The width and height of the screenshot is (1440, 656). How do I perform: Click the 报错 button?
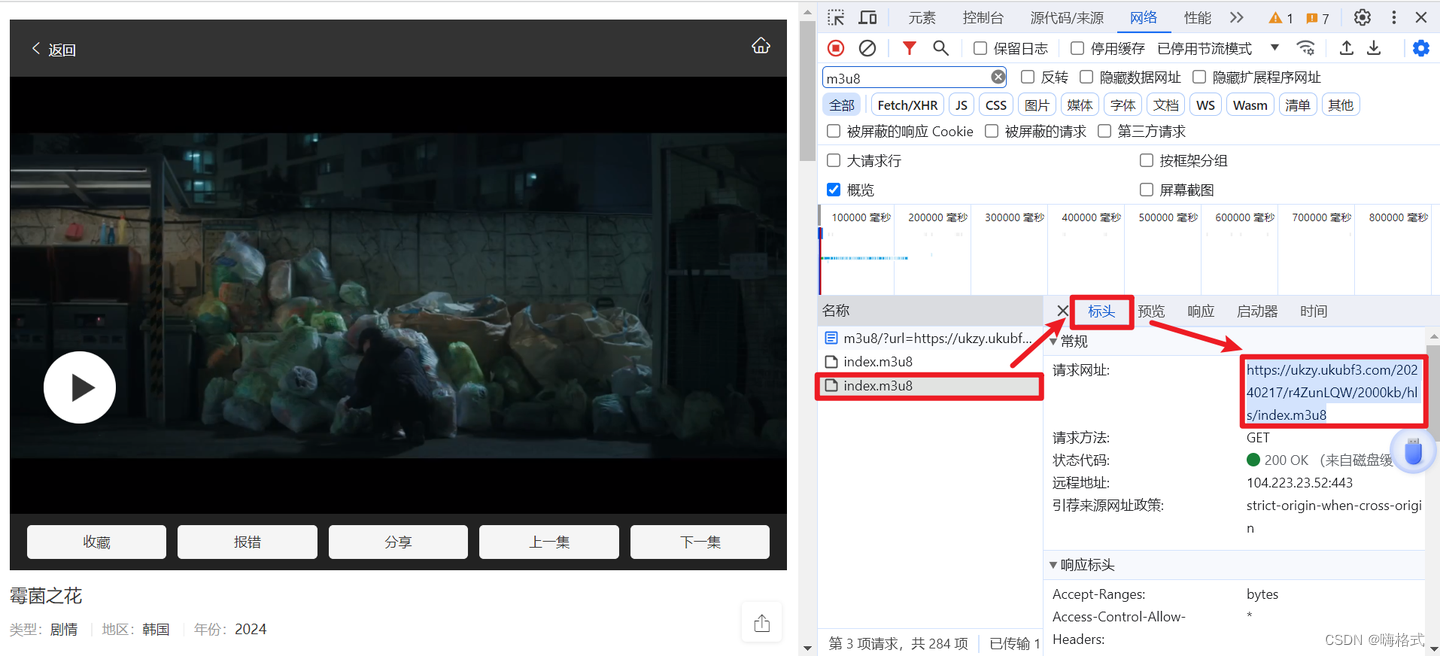click(x=247, y=542)
